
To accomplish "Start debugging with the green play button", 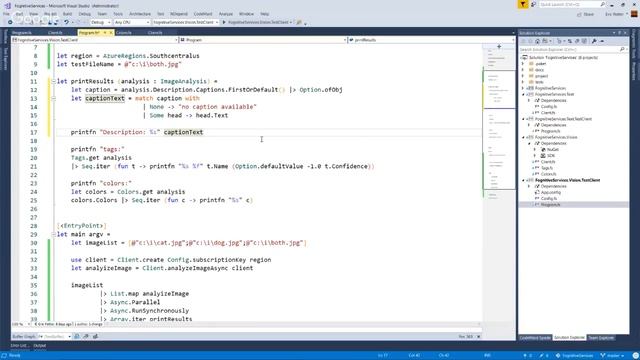I will coord(224,22).
